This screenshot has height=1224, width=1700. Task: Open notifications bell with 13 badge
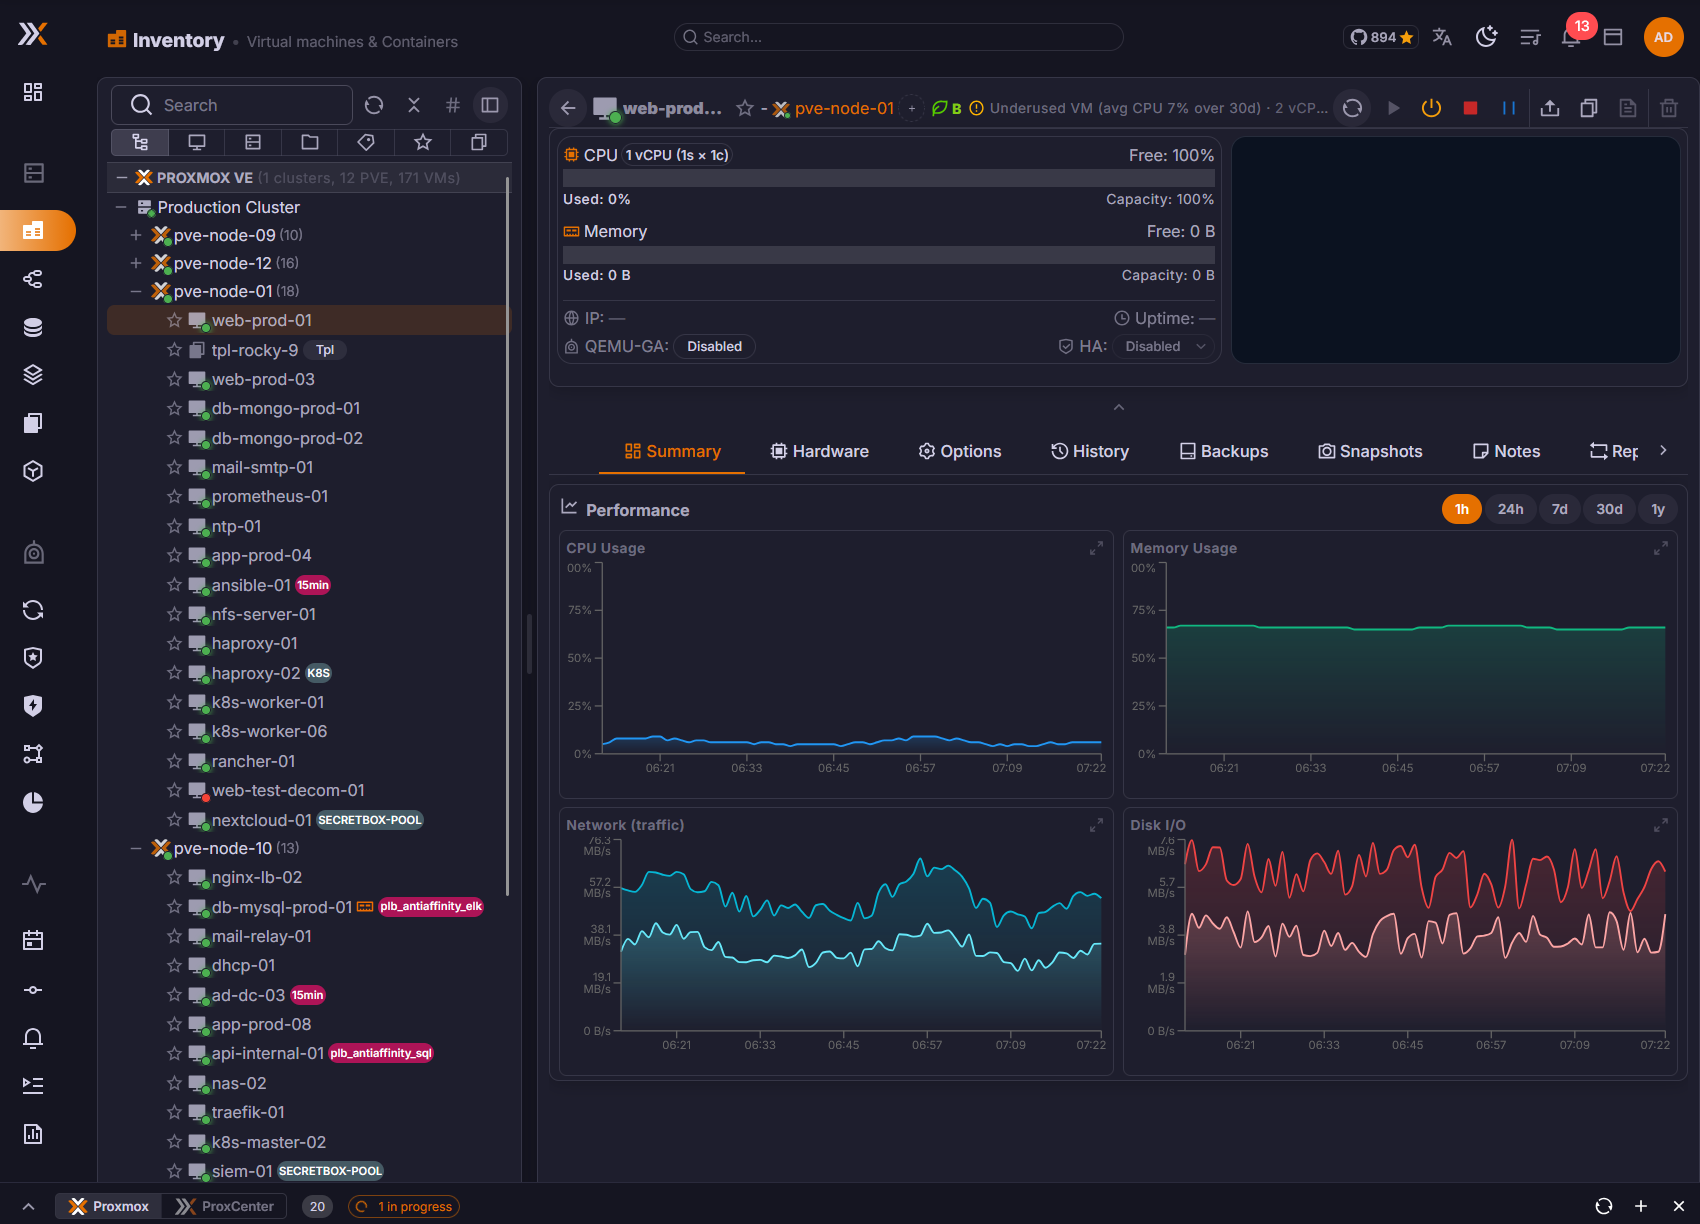(x=1572, y=36)
